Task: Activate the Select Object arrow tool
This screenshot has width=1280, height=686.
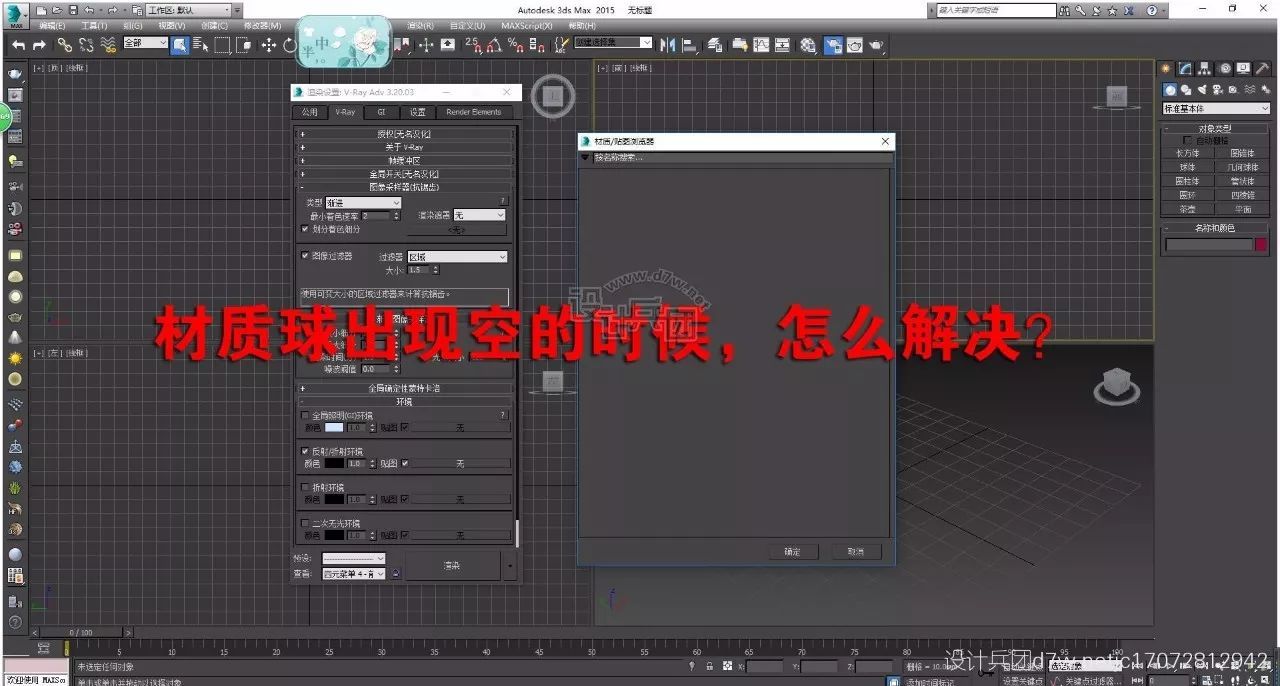Action: pyautogui.click(x=180, y=45)
